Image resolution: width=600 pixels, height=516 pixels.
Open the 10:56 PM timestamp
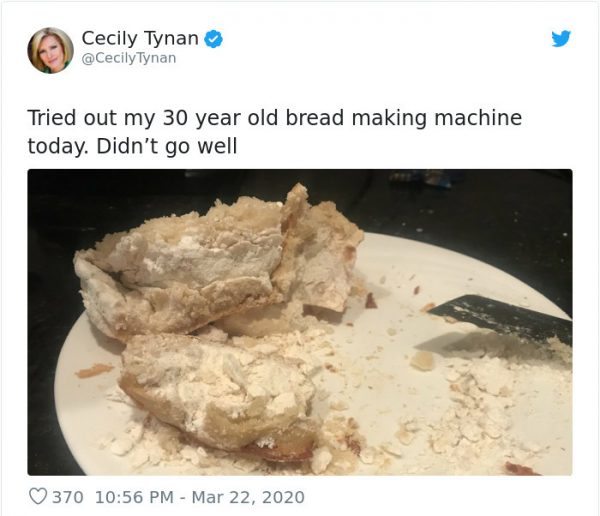click(134, 497)
